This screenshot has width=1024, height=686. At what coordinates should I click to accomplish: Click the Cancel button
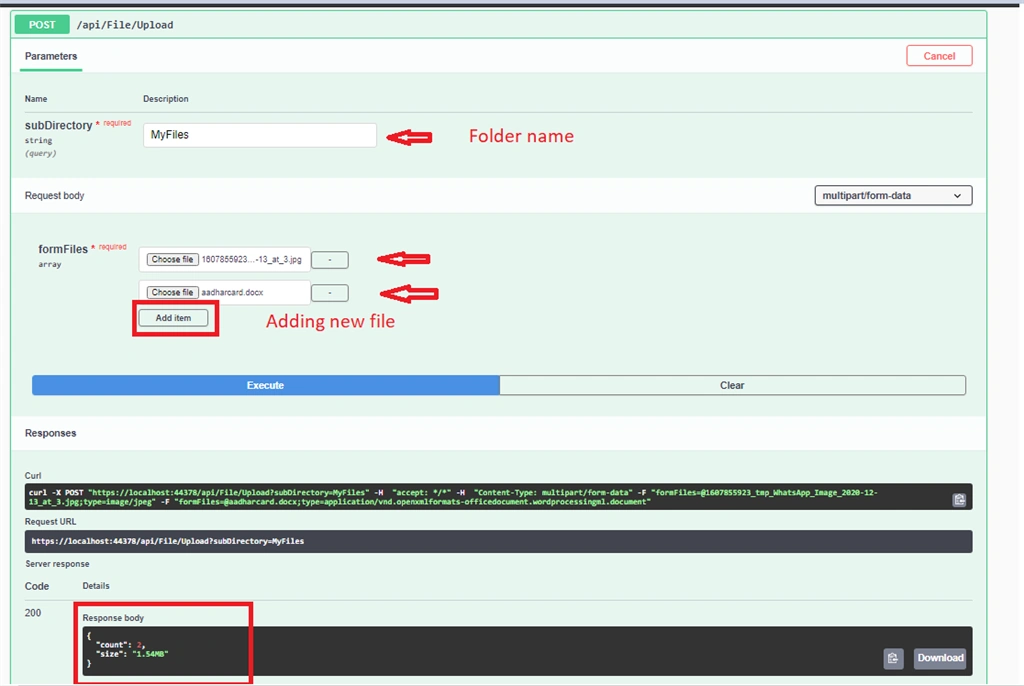click(x=939, y=56)
